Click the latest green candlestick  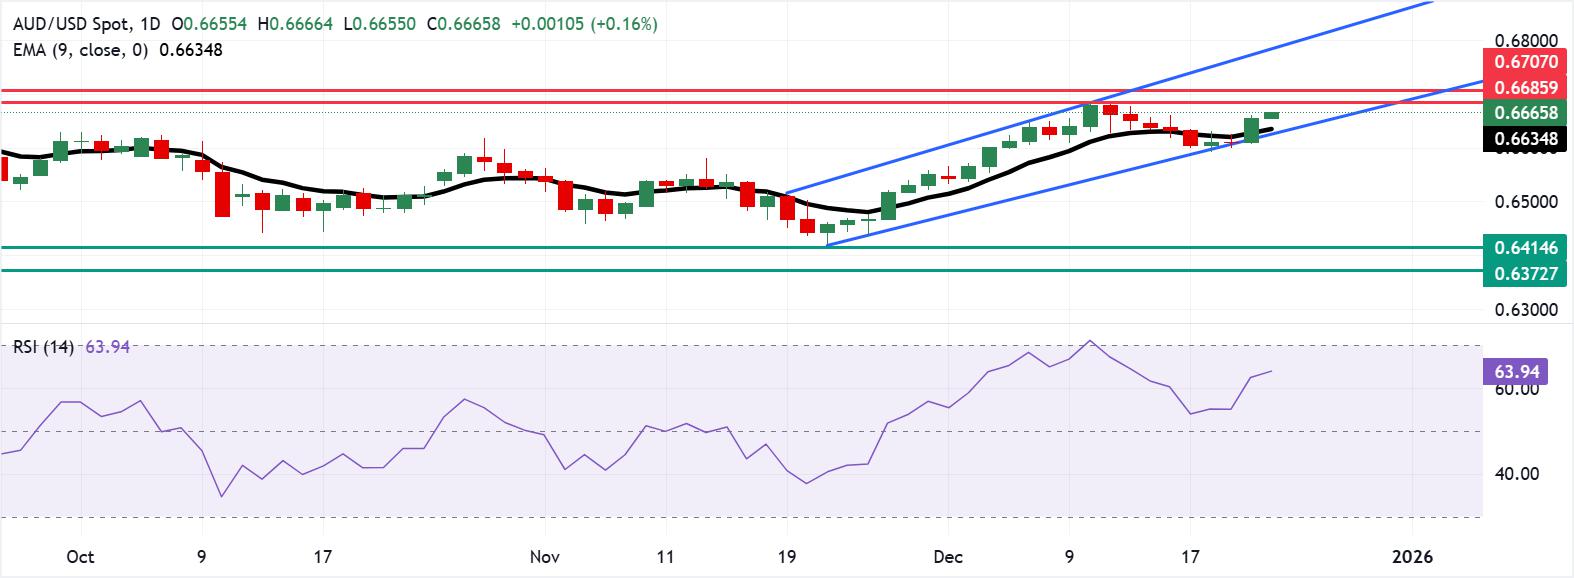coord(1271,115)
